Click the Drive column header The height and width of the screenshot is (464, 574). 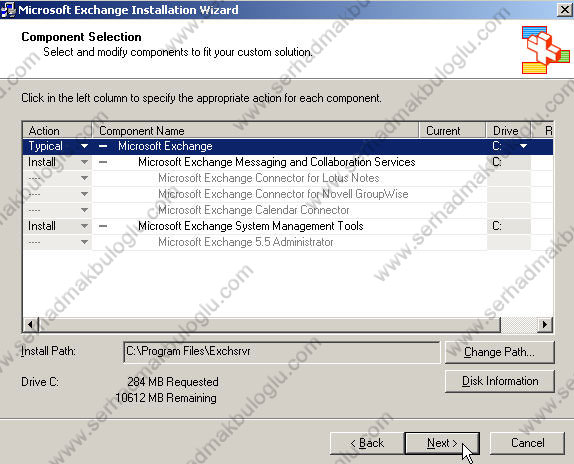click(508, 131)
